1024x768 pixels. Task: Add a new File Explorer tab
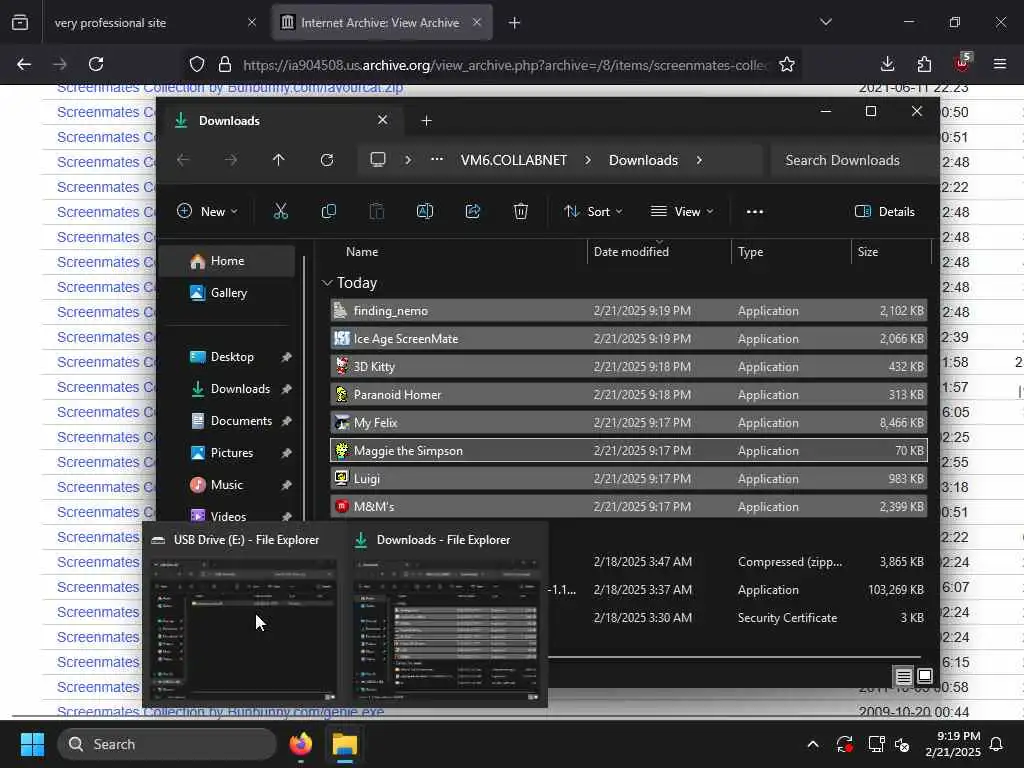click(426, 121)
